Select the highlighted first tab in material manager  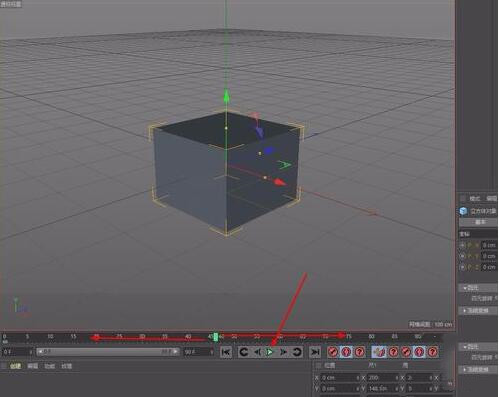pos(15,366)
